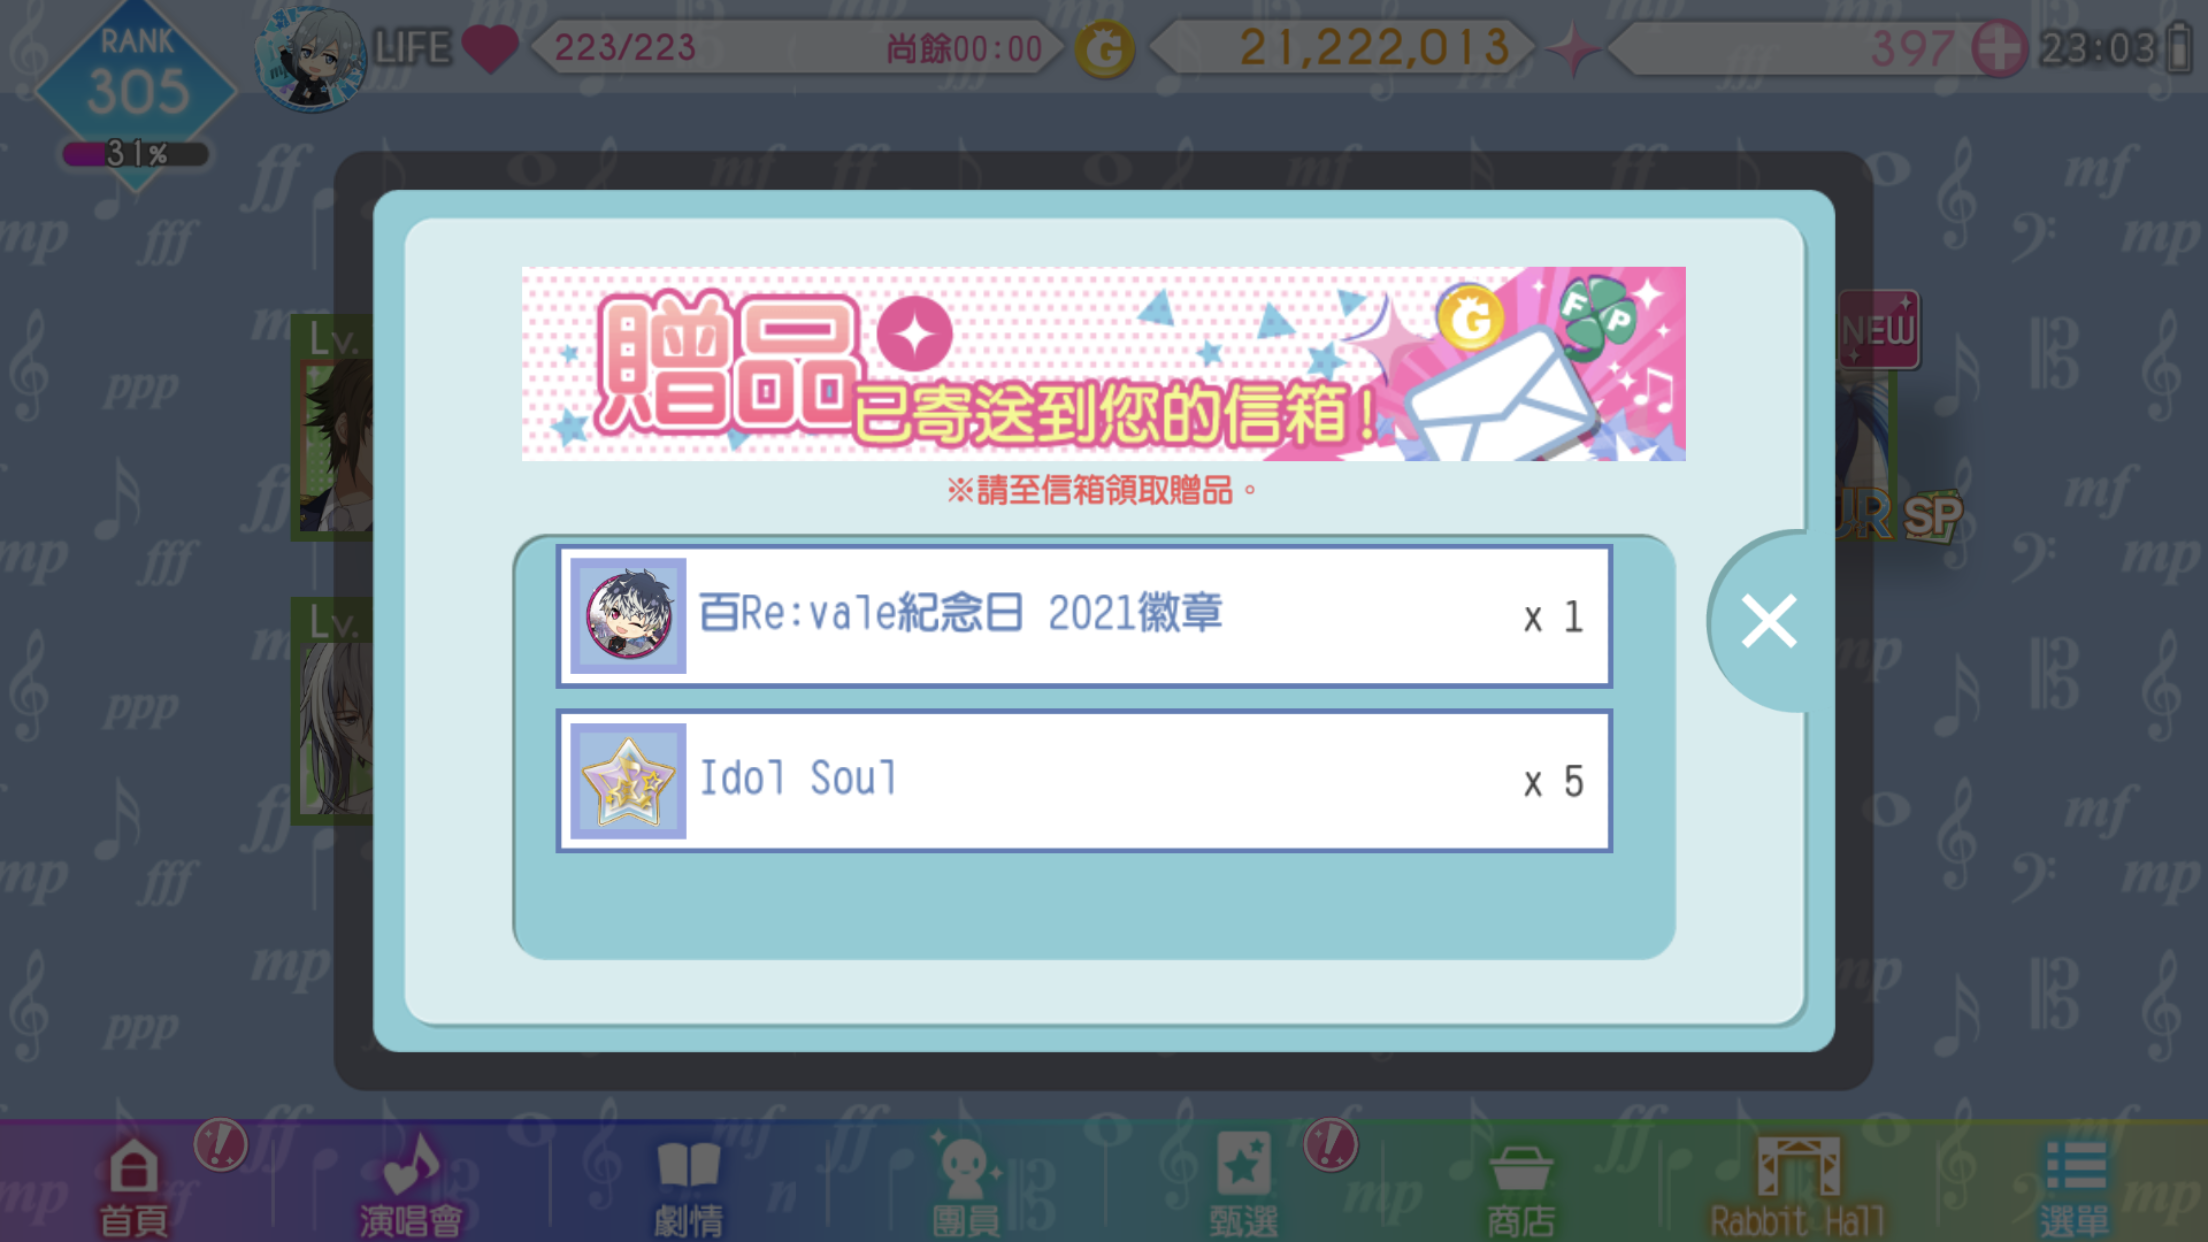Open the player avatar portrait
Screen dimensions: 2208x1242
click(310, 58)
